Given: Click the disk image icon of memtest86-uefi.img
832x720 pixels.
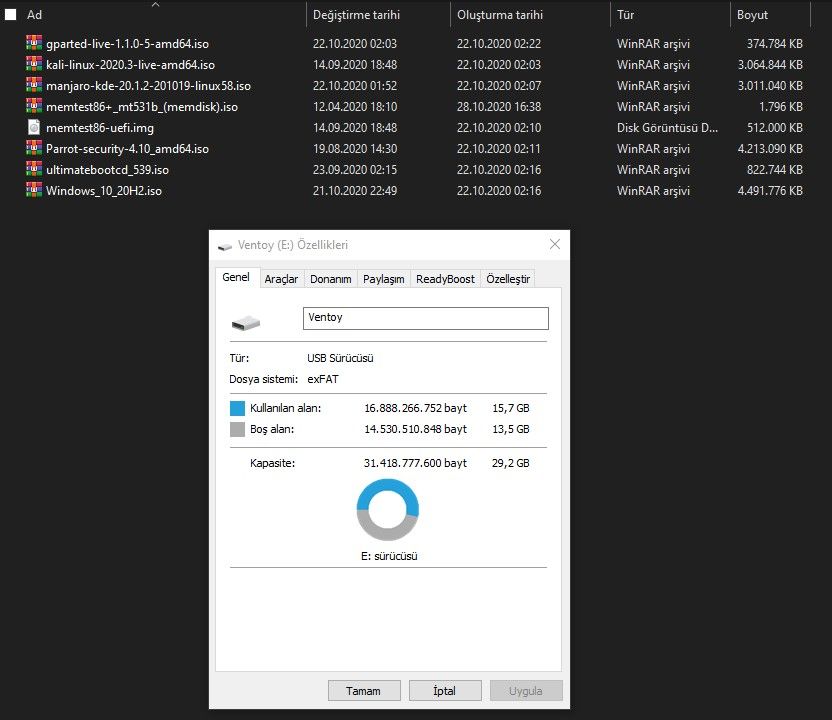Looking at the screenshot, I should point(34,127).
